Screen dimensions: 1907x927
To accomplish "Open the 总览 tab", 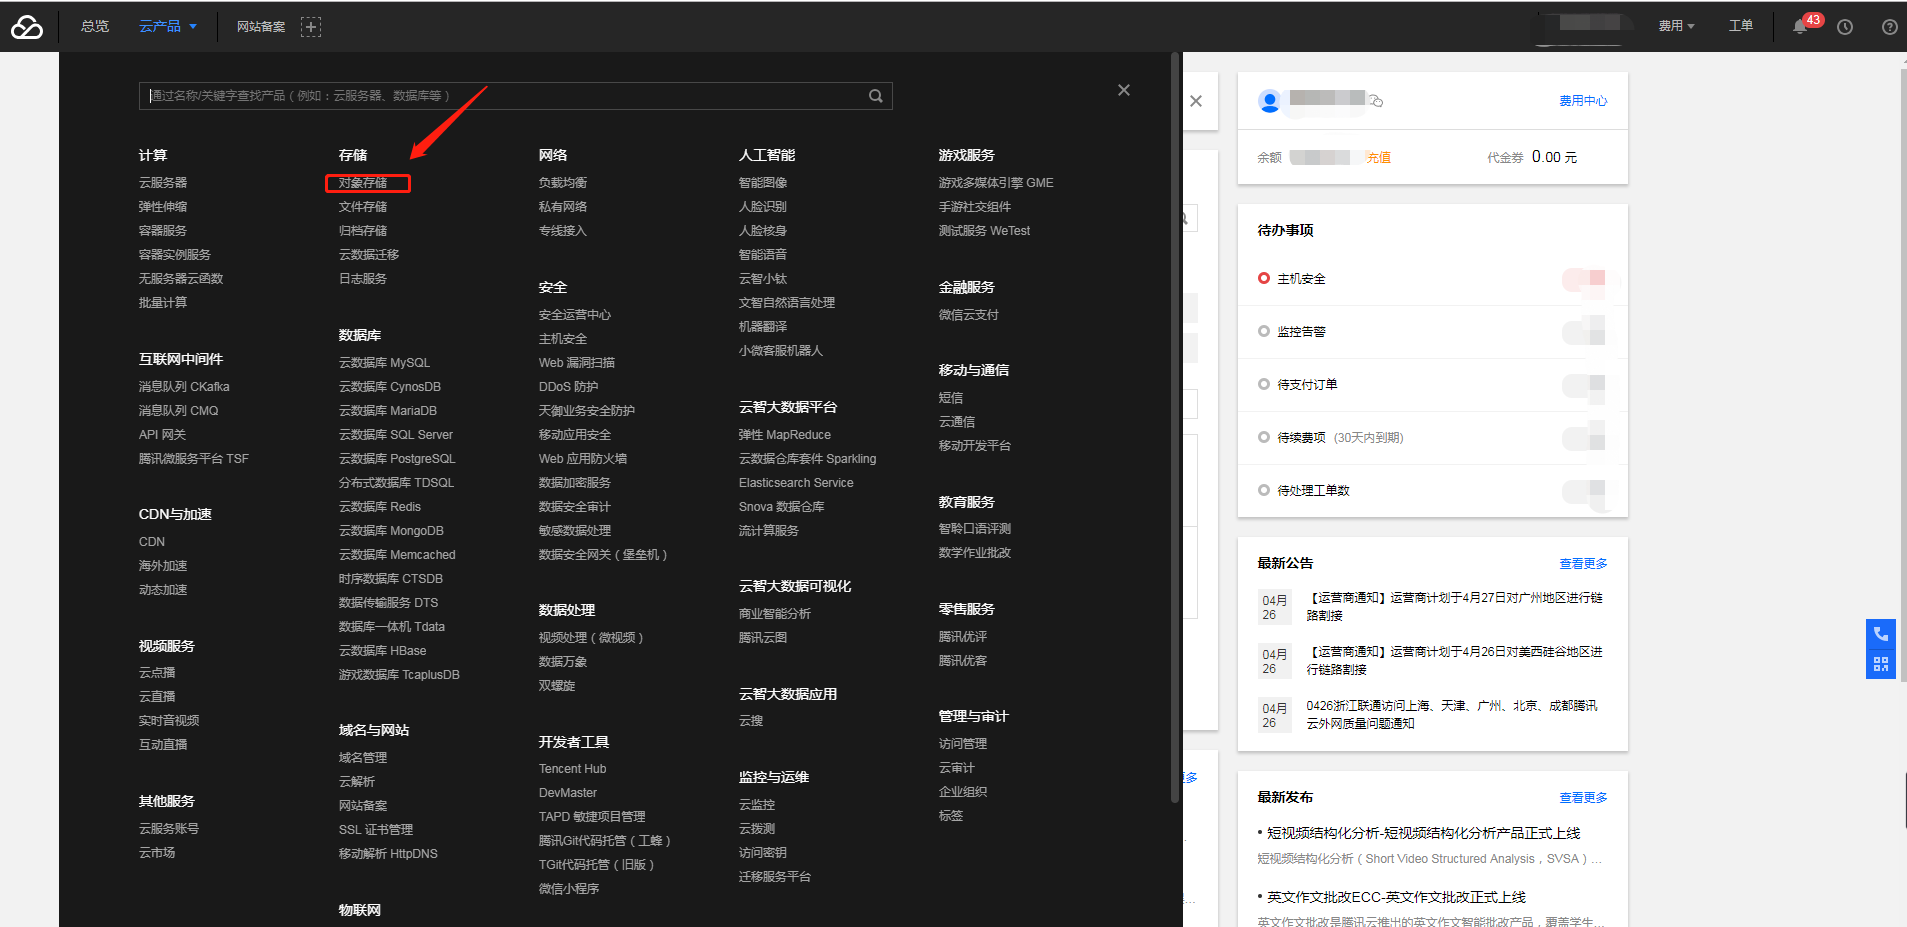I will pyautogui.click(x=95, y=26).
